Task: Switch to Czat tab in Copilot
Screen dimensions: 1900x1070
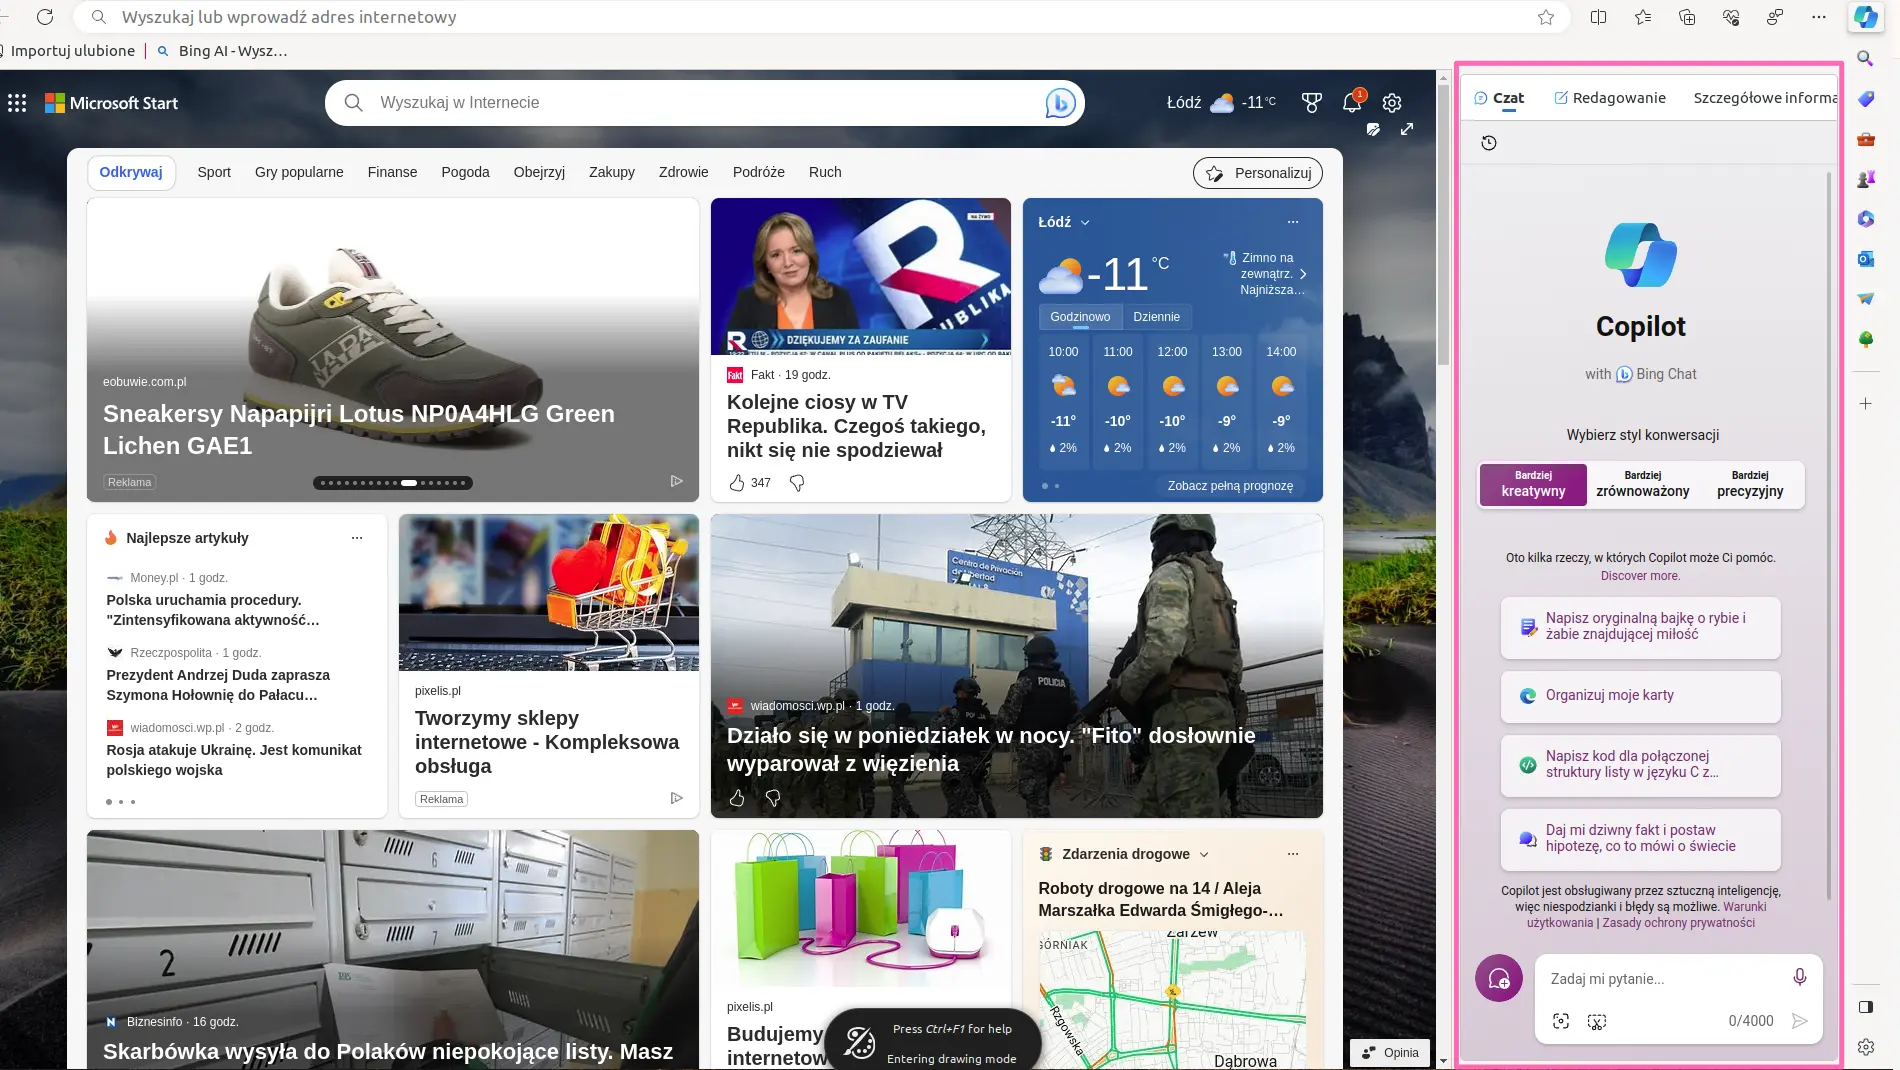Action: pos(1498,98)
